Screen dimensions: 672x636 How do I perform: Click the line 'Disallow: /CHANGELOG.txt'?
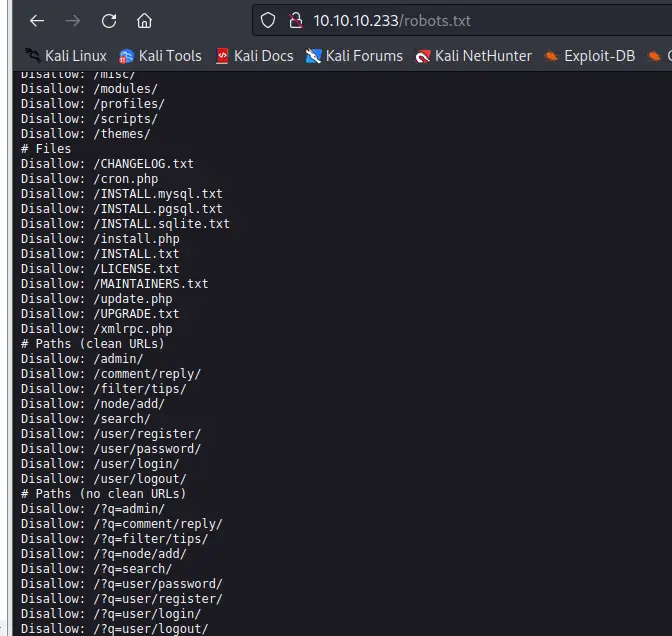(x=108, y=164)
